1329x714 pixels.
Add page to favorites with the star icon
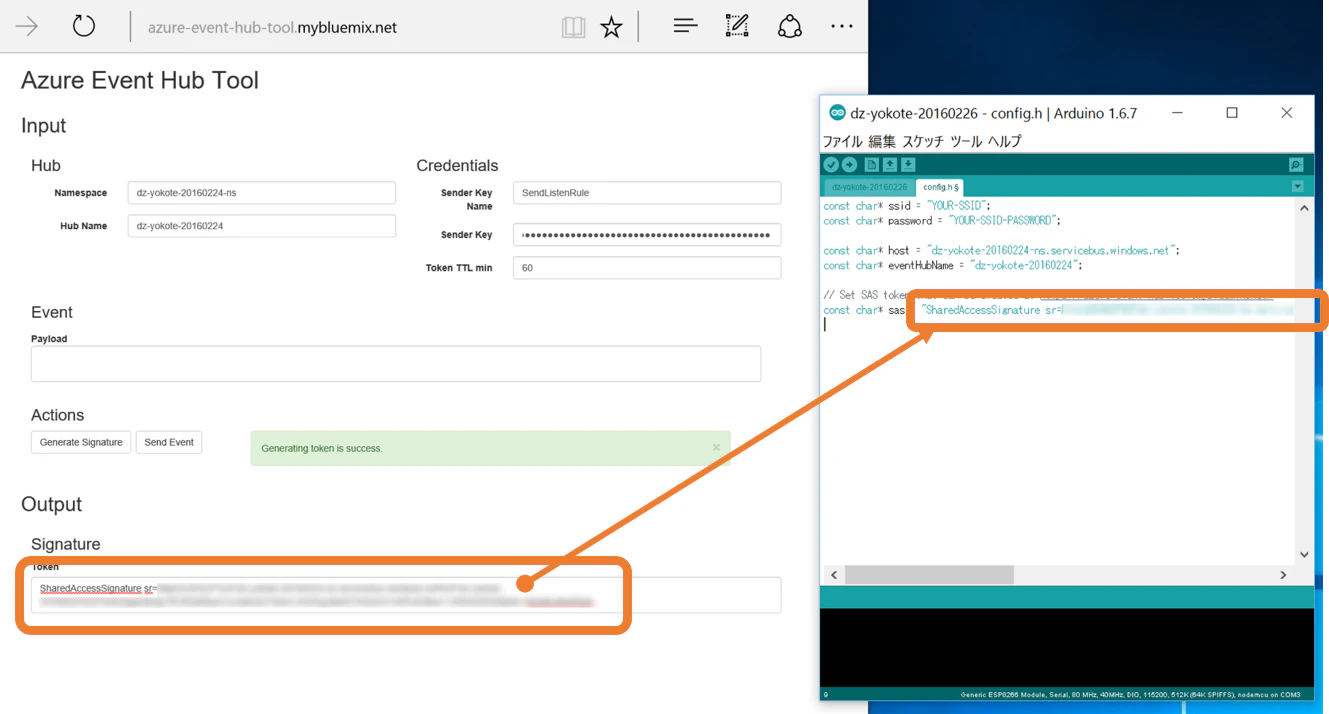(x=611, y=27)
